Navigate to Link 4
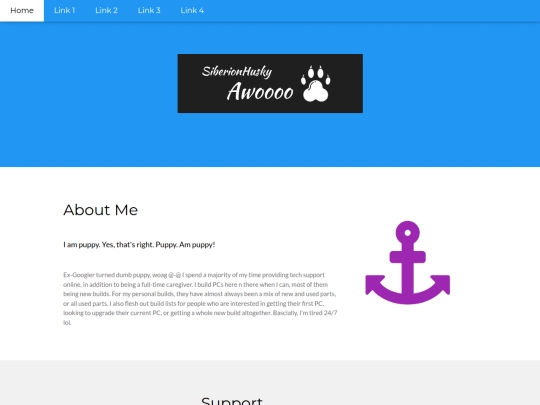 [192, 11]
